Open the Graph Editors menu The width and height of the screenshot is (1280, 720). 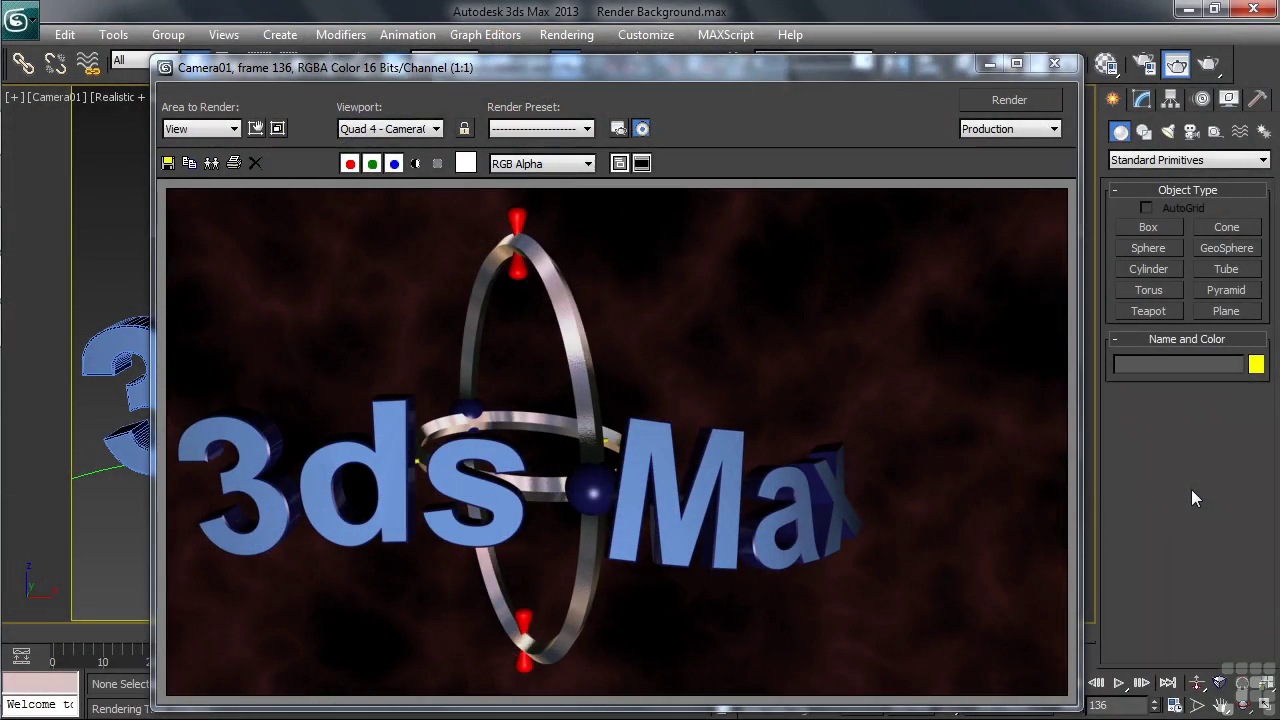(x=485, y=35)
